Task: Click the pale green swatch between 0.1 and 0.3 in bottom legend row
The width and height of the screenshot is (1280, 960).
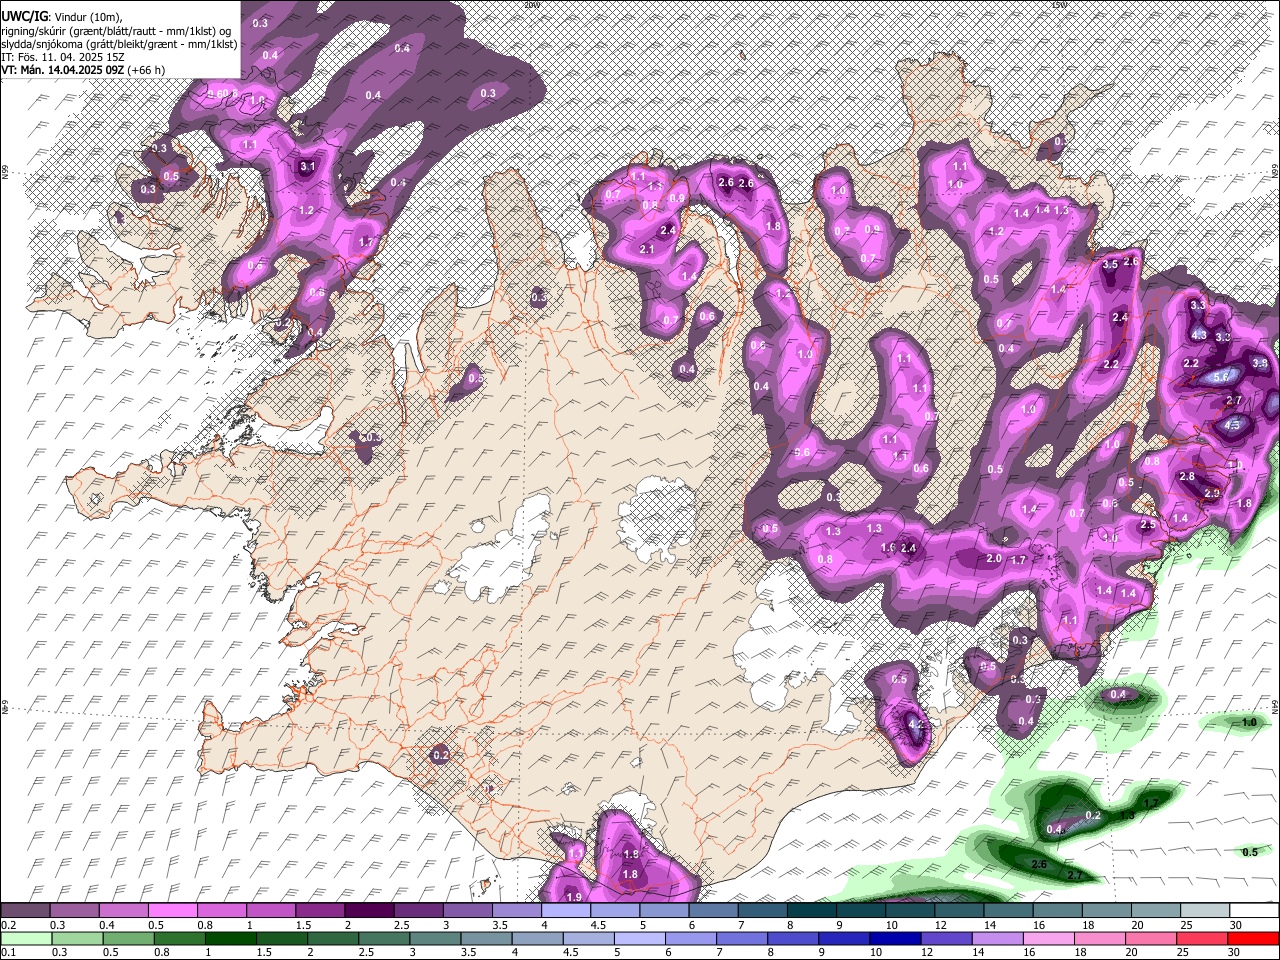Action: [x=25, y=938]
